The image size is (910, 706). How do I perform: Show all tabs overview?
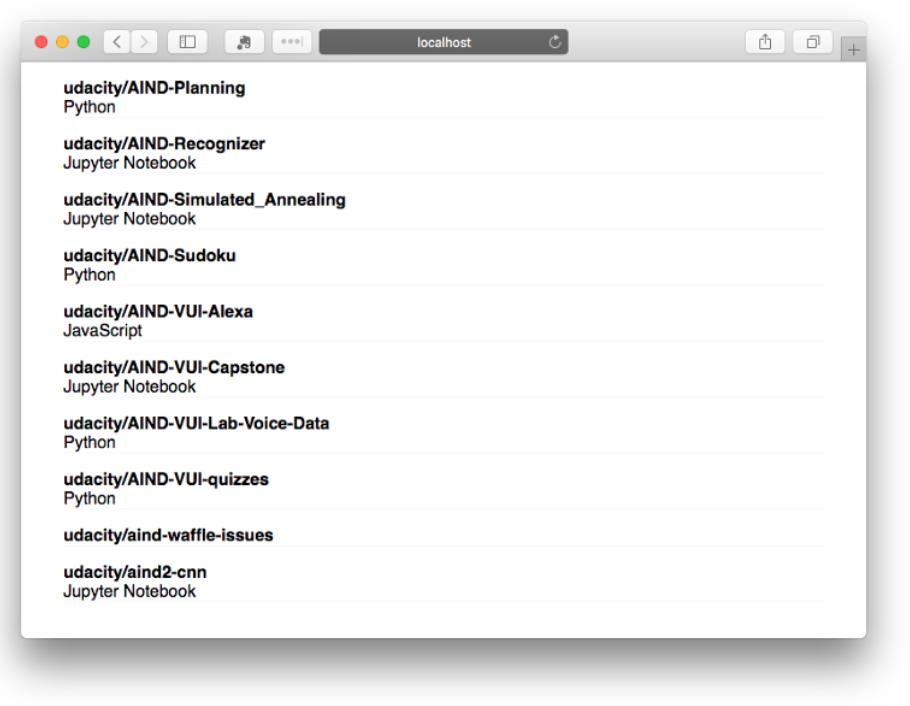tap(813, 42)
